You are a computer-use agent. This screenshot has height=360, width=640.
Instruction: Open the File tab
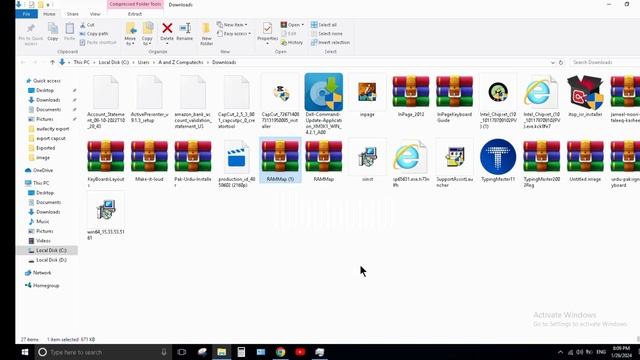27,14
